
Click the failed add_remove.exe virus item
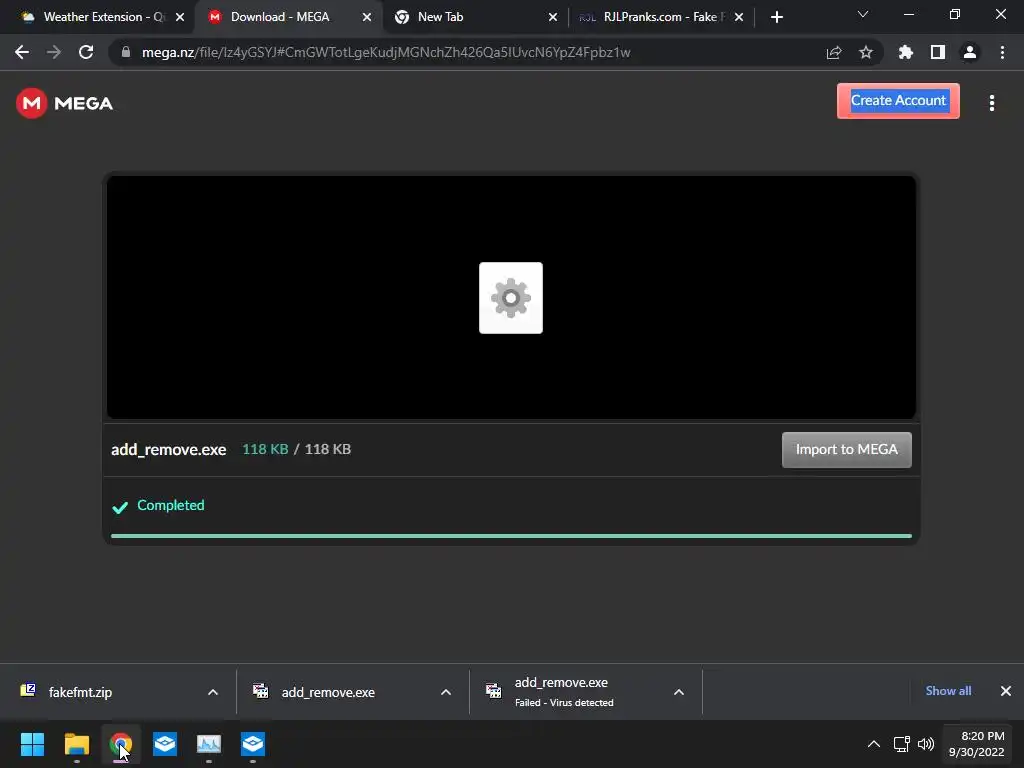click(x=564, y=692)
